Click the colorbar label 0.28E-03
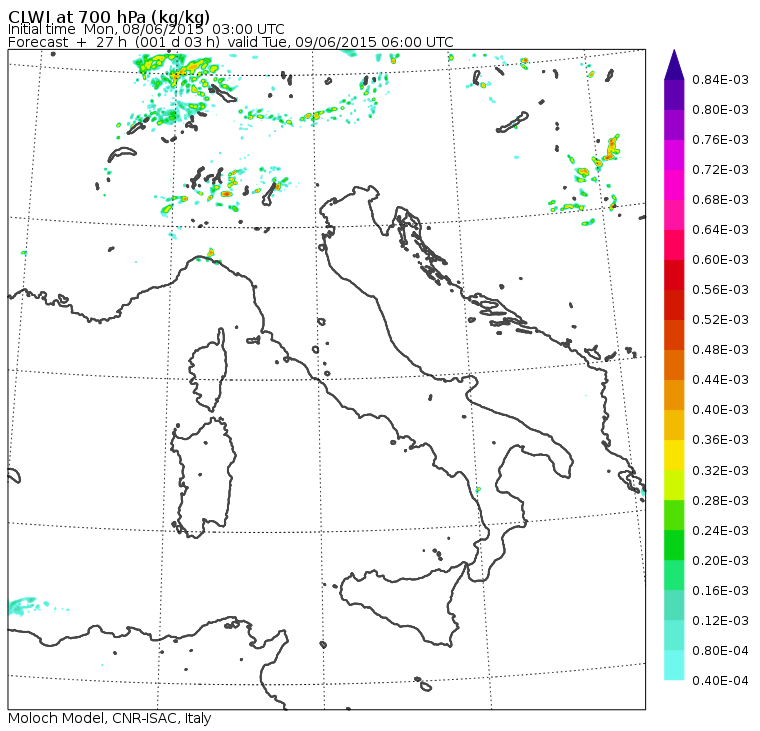760x731 pixels. coord(720,501)
